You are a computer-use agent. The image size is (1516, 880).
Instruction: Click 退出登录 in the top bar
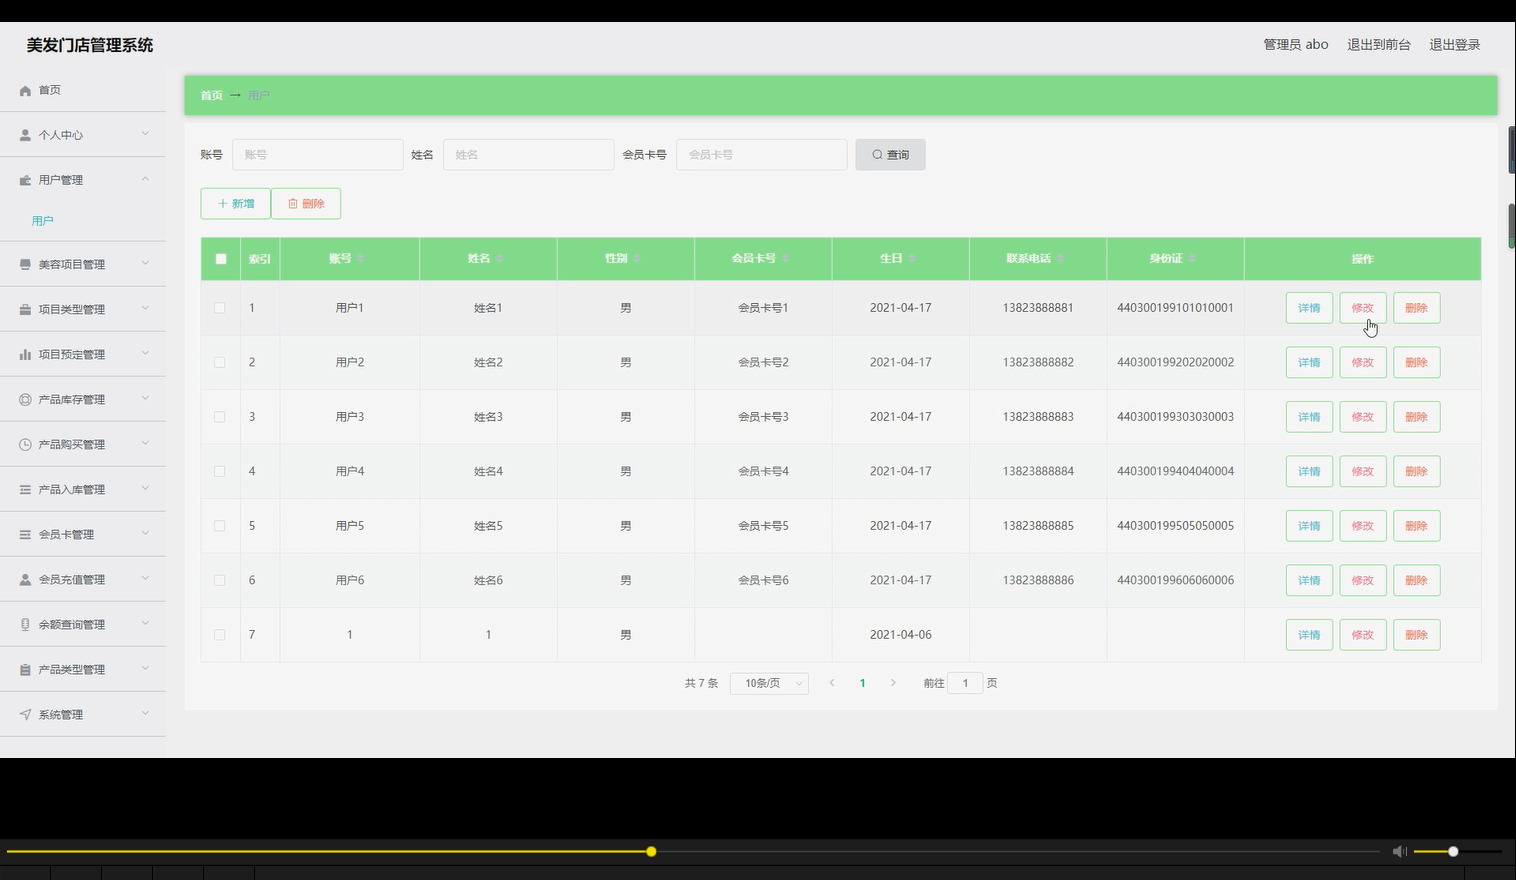1454,44
